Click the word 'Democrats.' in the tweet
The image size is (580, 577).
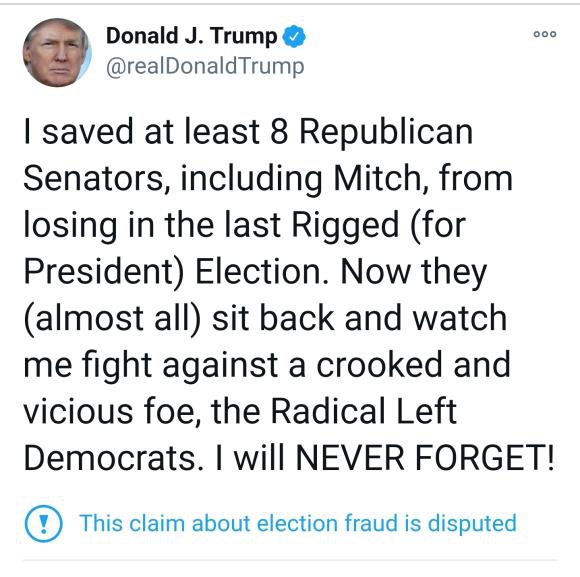pos(114,458)
